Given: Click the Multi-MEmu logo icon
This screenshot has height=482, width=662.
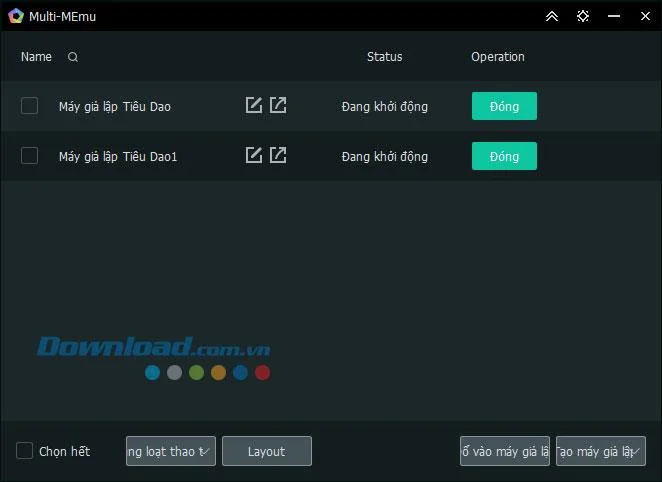Looking at the screenshot, I should (16, 16).
